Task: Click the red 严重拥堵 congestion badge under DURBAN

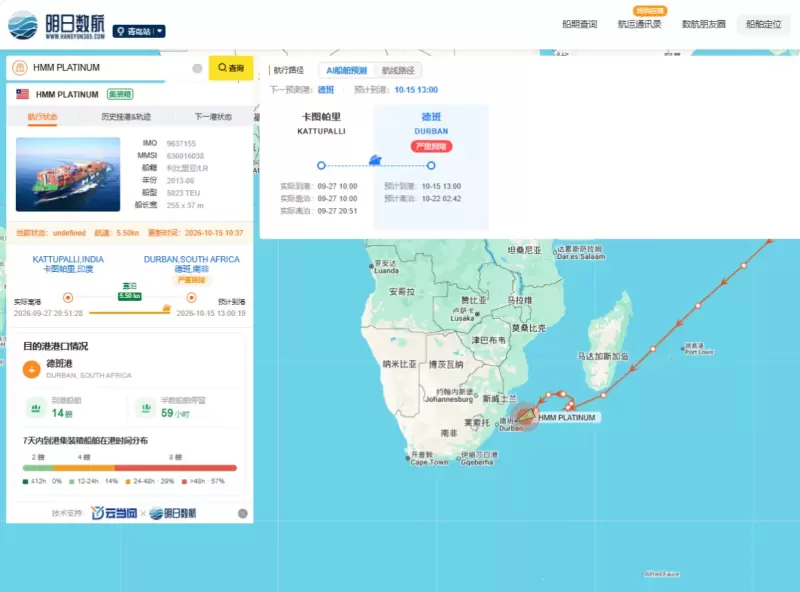Action: click(x=431, y=146)
